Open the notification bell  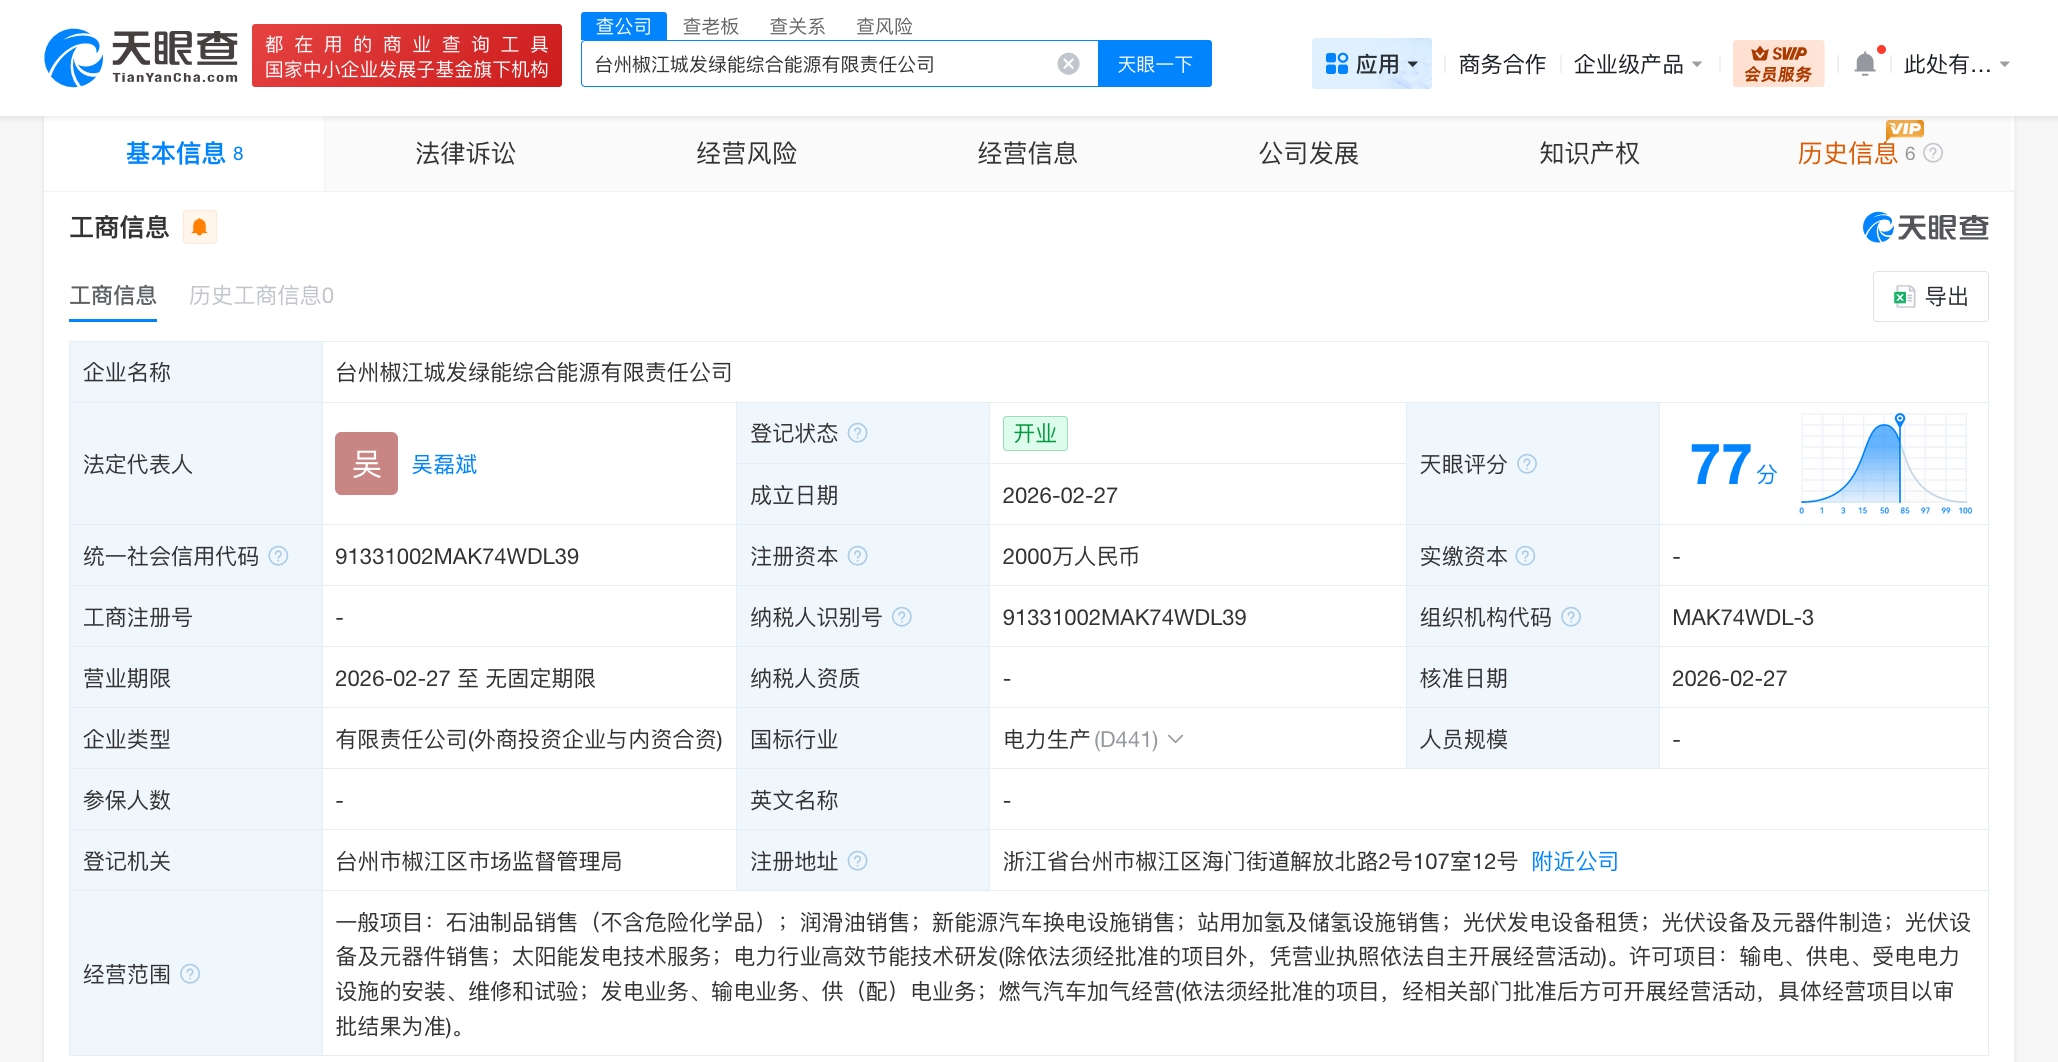point(1864,64)
